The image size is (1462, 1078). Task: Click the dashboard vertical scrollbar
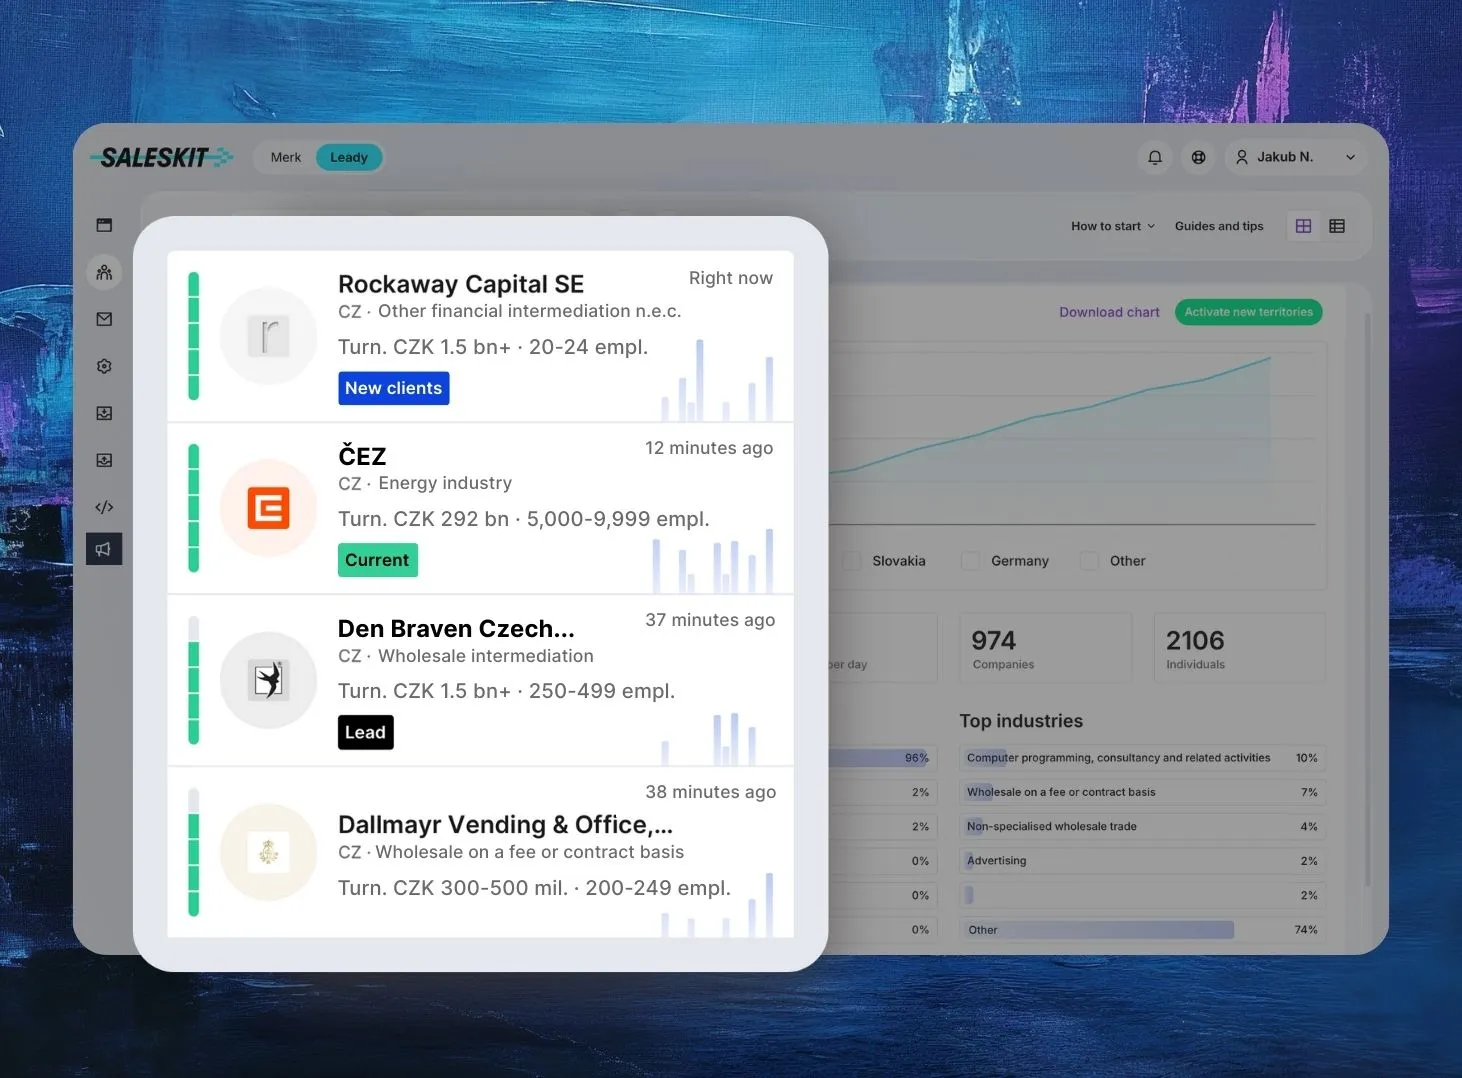click(1367, 600)
